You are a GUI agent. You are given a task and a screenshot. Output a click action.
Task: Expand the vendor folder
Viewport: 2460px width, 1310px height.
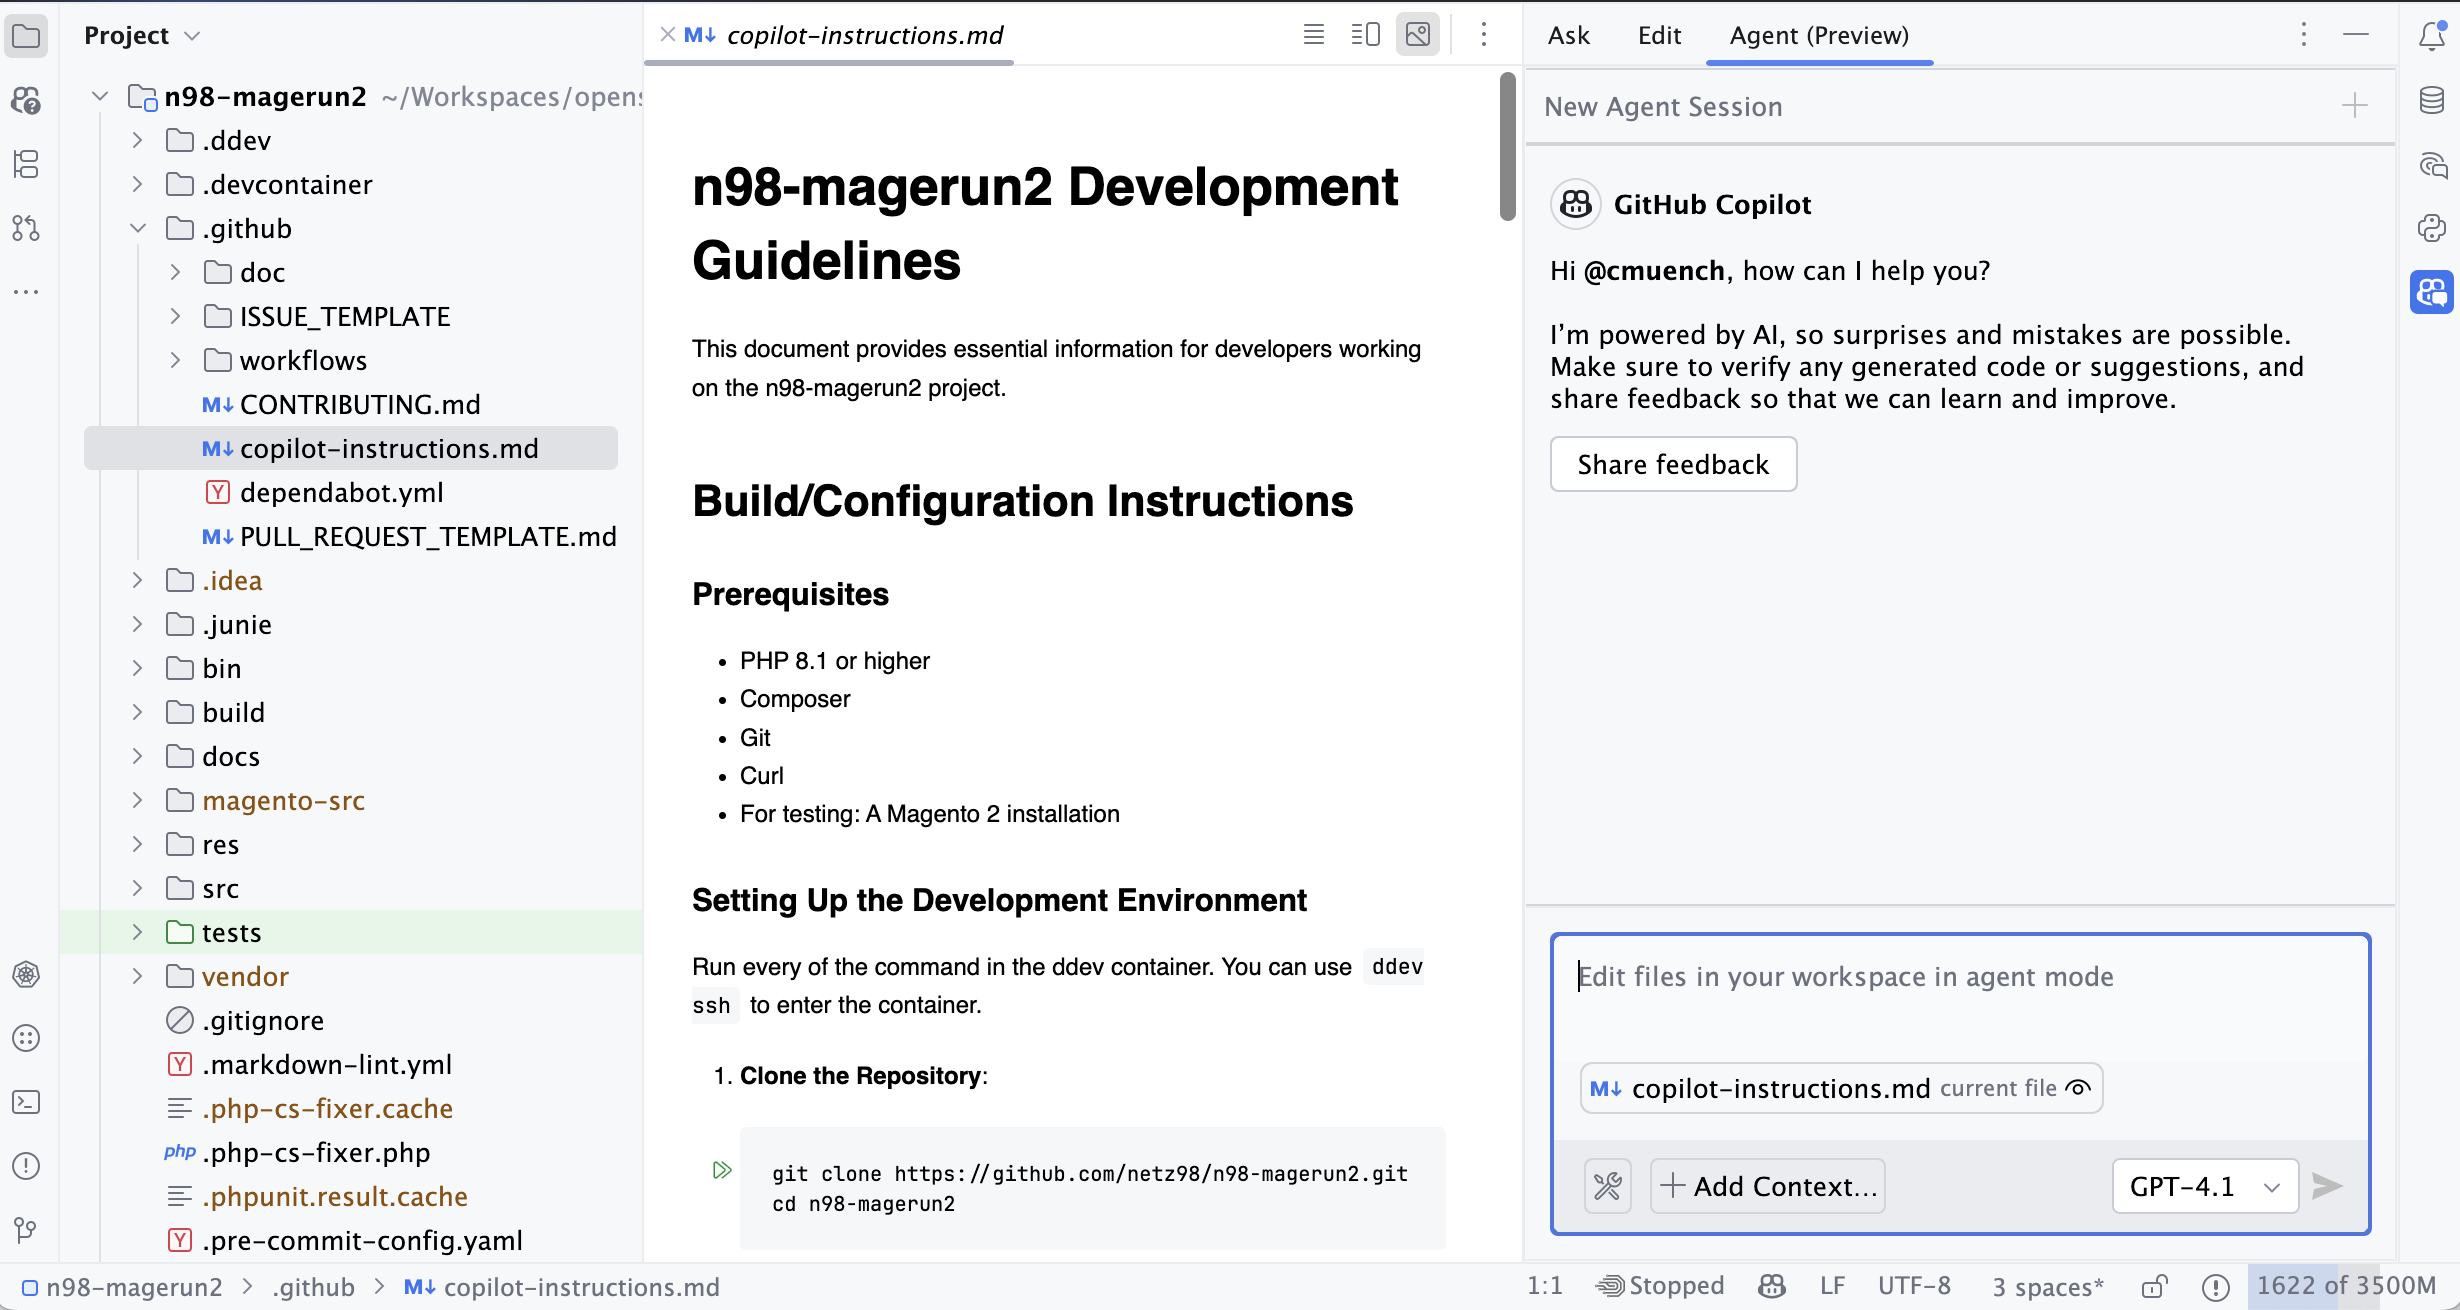[x=138, y=976]
